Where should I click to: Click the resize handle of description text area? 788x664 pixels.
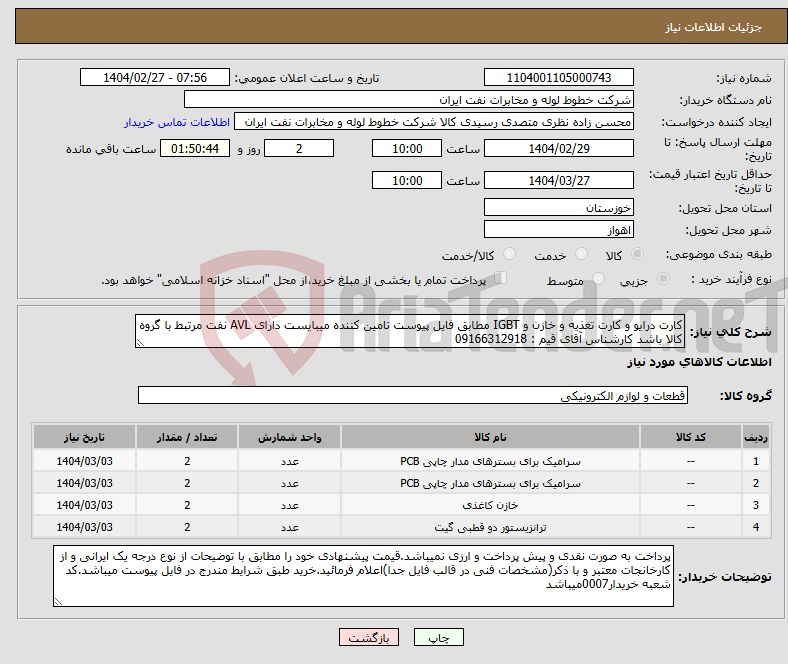click(x=140, y=343)
